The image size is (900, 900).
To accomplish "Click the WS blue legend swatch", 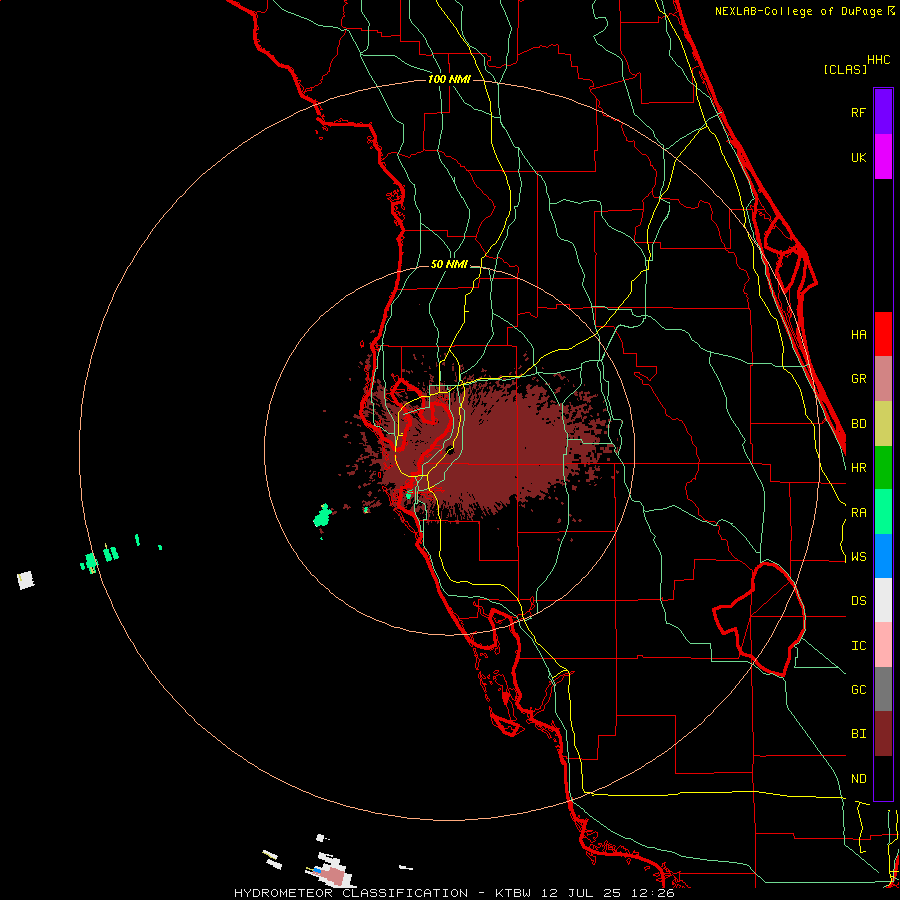I will click(x=883, y=556).
